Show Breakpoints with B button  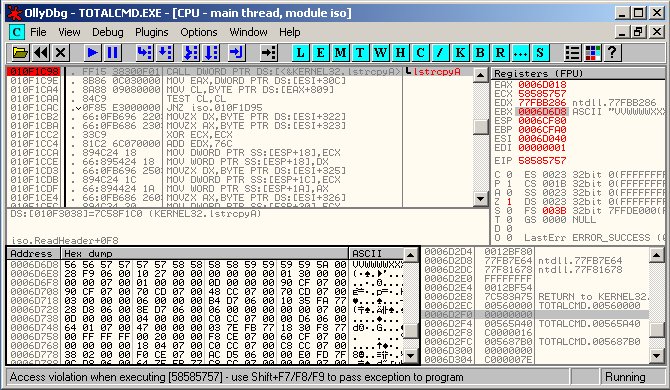click(480, 53)
